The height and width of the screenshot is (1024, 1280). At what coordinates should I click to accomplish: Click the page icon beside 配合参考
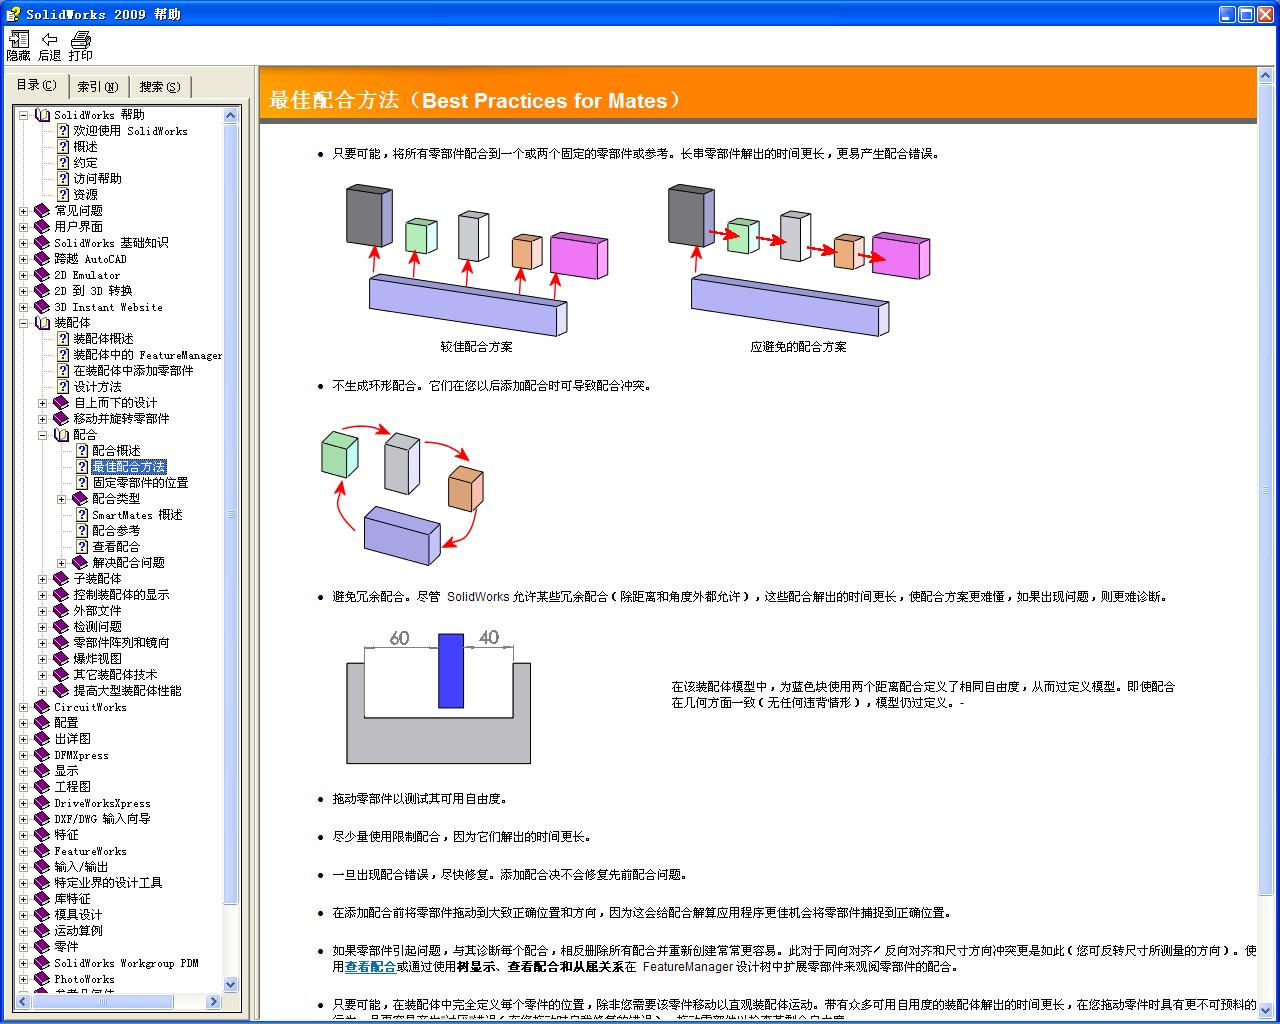coord(82,531)
